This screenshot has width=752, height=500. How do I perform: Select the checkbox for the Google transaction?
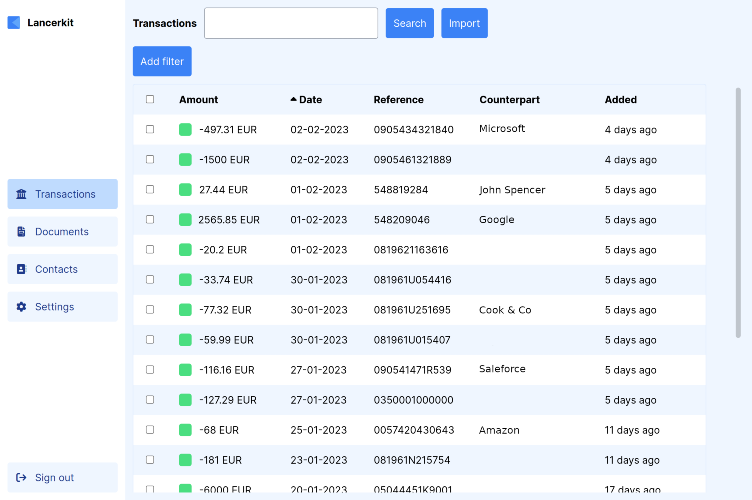tap(150, 220)
